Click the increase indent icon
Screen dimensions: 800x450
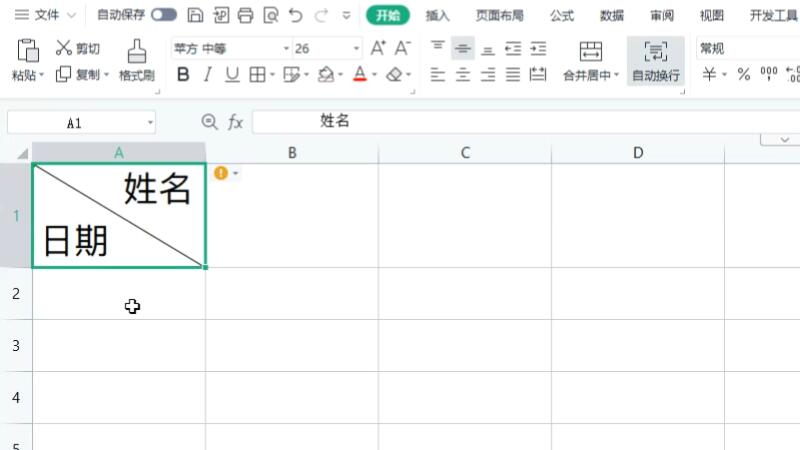point(538,48)
